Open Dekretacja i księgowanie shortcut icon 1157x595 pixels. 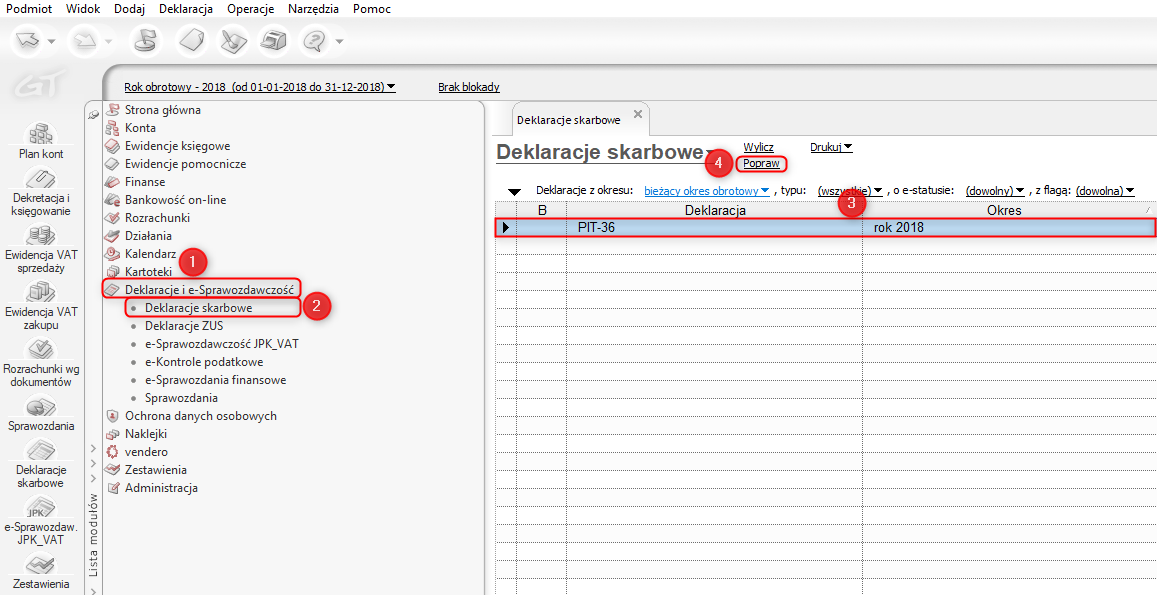[41, 178]
